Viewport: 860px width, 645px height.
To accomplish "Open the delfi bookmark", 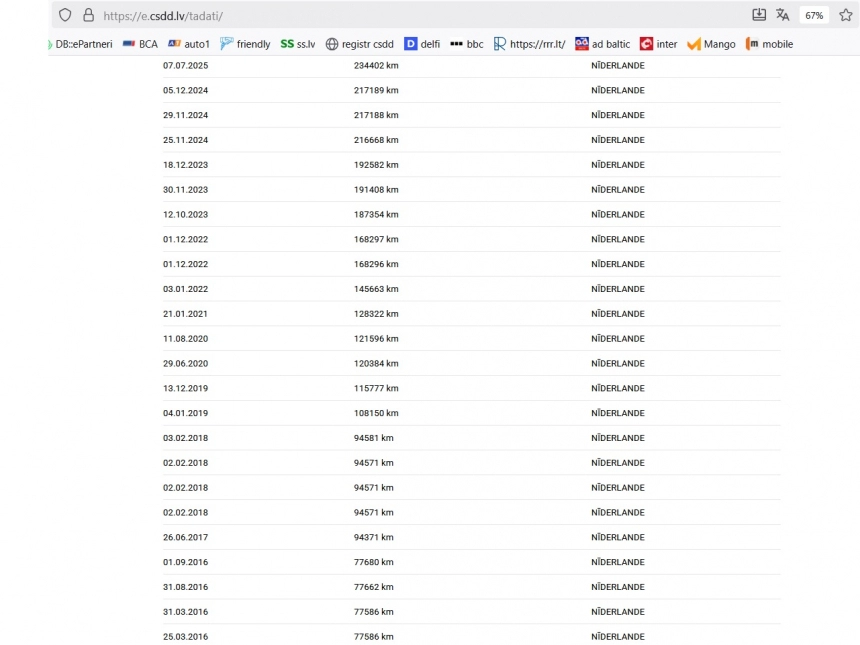I will pos(422,44).
